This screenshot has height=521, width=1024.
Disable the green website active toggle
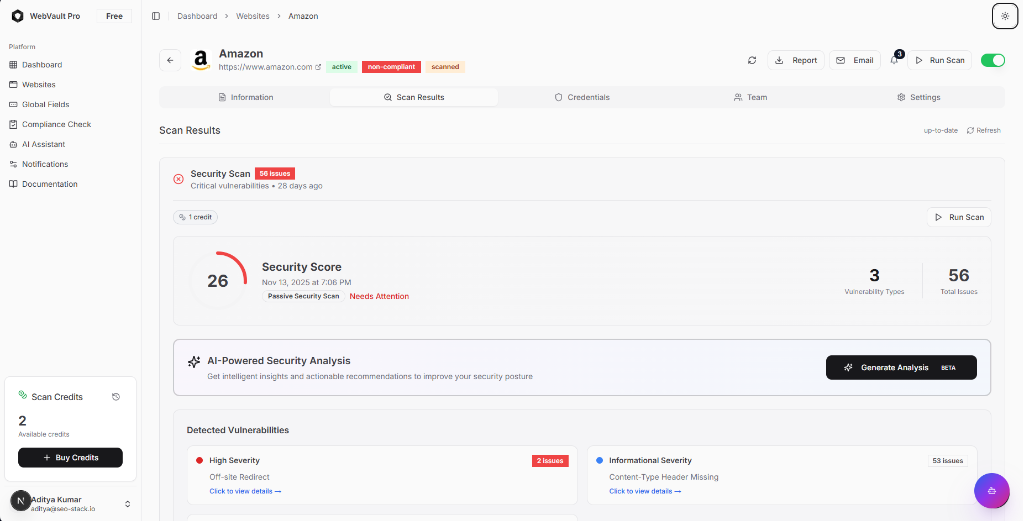[992, 60]
